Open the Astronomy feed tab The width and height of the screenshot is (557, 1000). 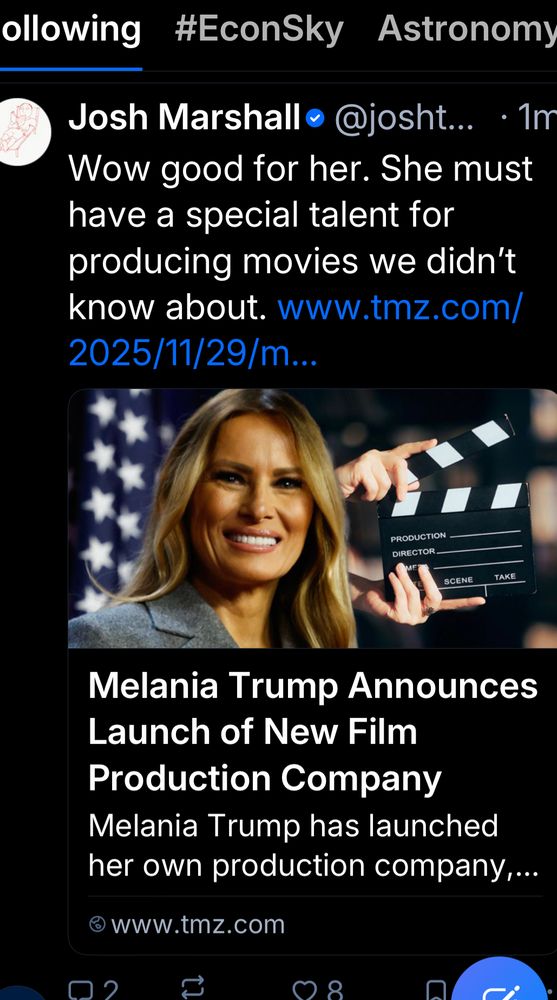(467, 29)
